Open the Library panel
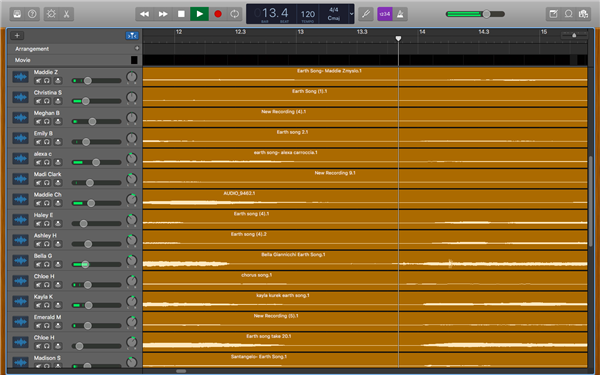This screenshot has width=600, height=375. click(17, 14)
